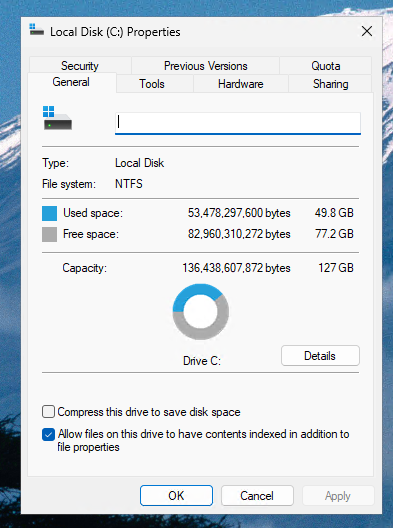Enable Compress this drive to save disk space
Screen dimensions: 393x528
pyautogui.click(x=48, y=412)
